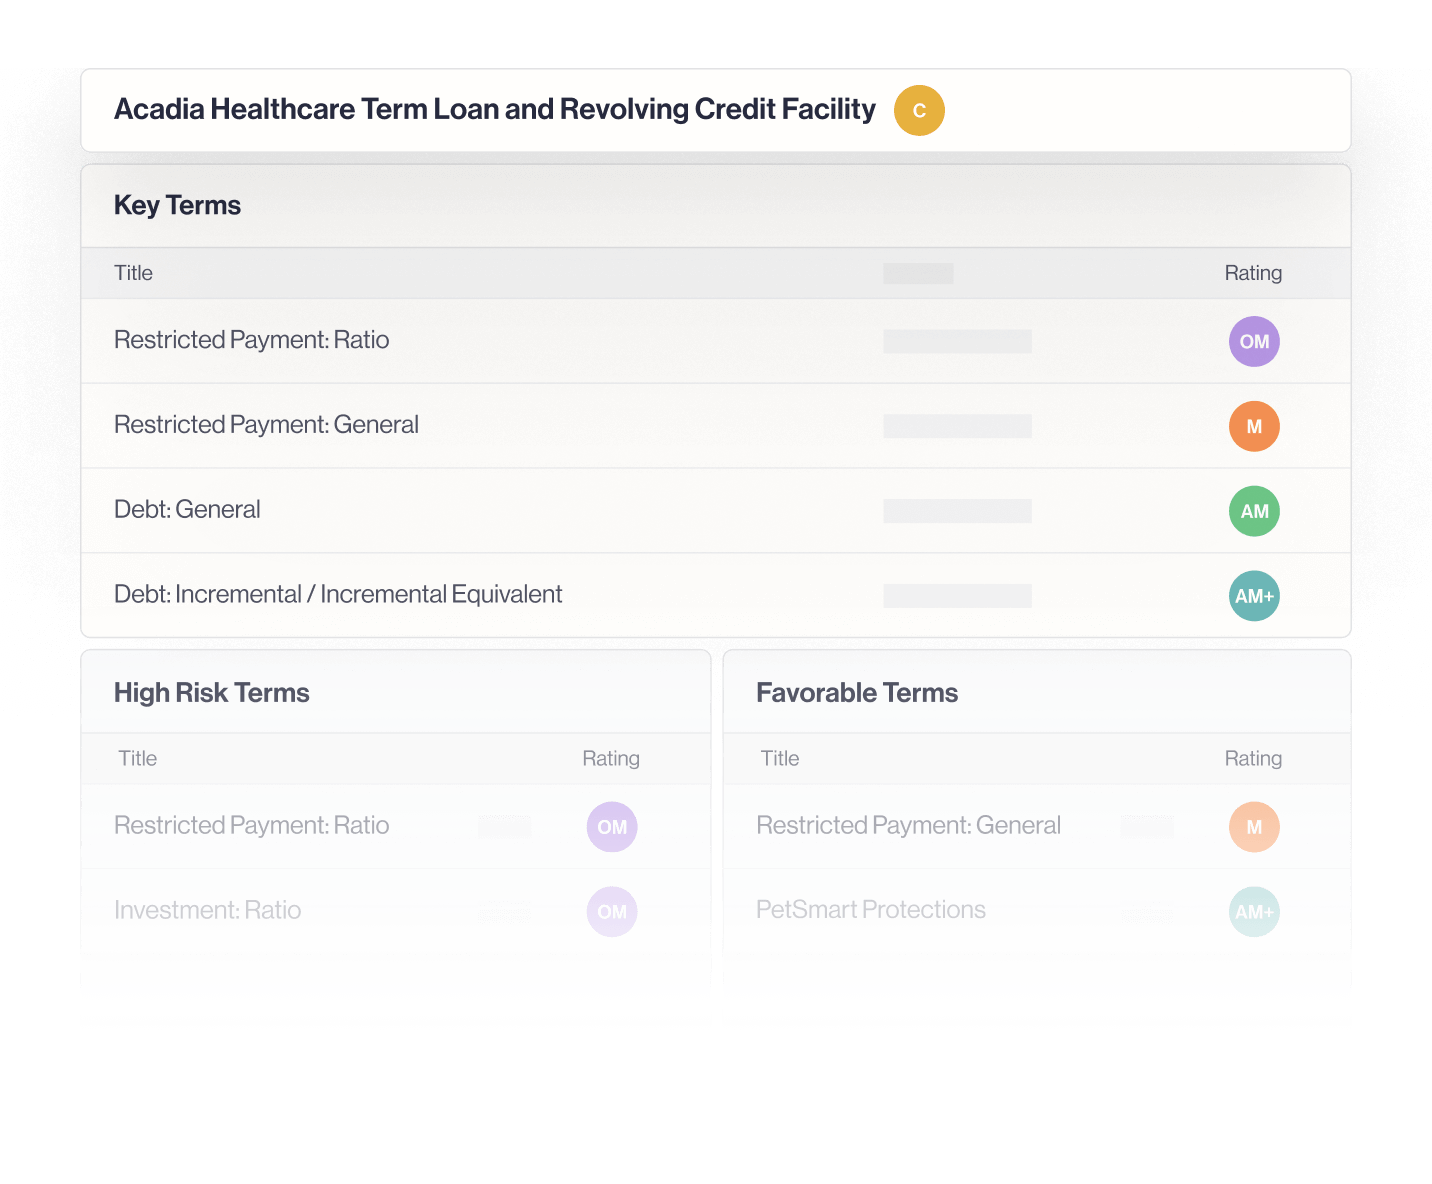1432x1184 pixels.
Task: Open the Debt: General term details
Action: pyautogui.click(x=188, y=510)
